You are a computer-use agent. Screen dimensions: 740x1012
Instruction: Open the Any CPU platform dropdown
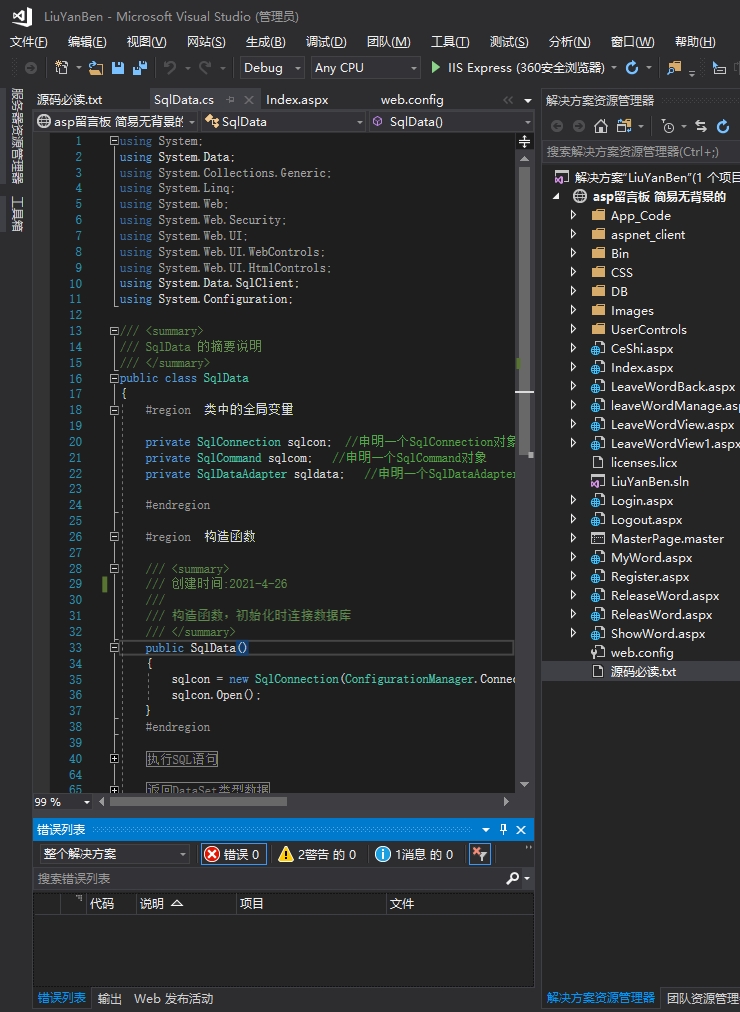point(365,68)
